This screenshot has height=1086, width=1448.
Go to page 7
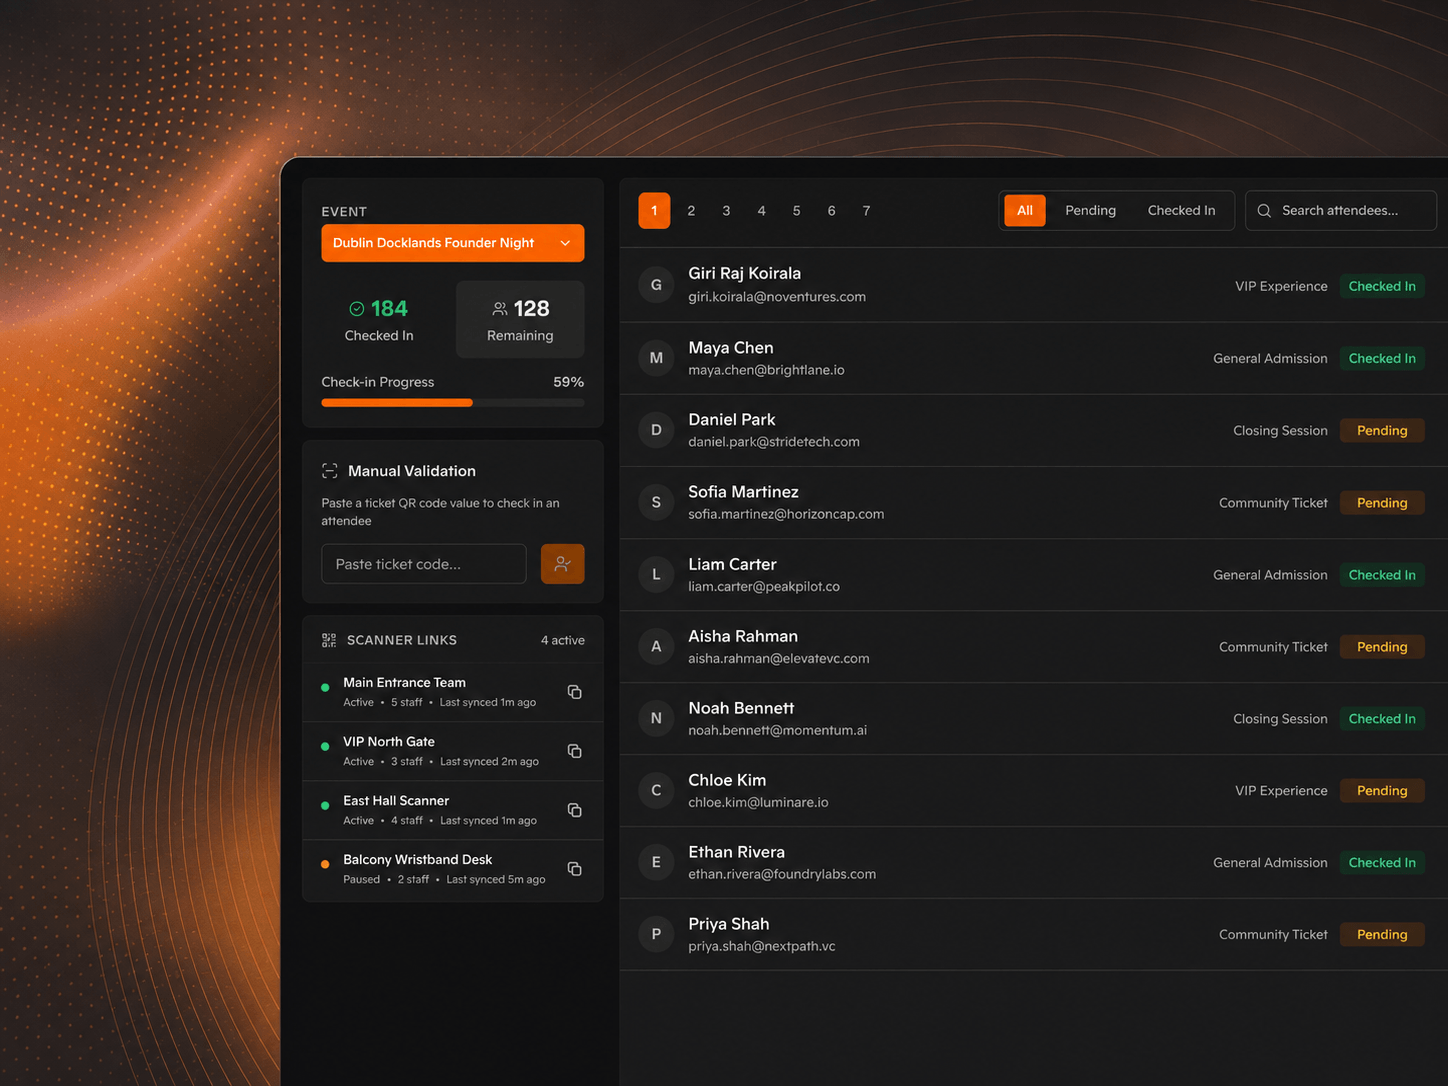tap(866, 211)
